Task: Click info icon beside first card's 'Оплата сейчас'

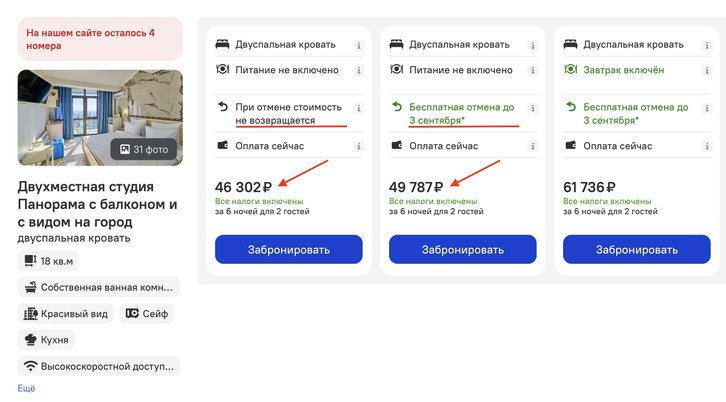Action: pos(359,146)
